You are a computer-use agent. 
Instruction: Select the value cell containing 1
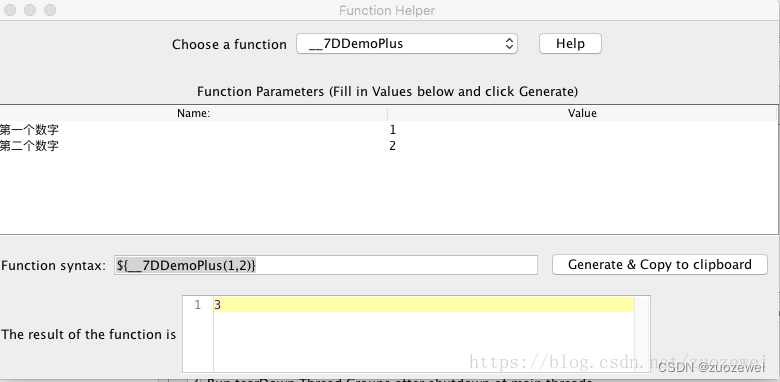pyautogui.click(x=582, y=130)
